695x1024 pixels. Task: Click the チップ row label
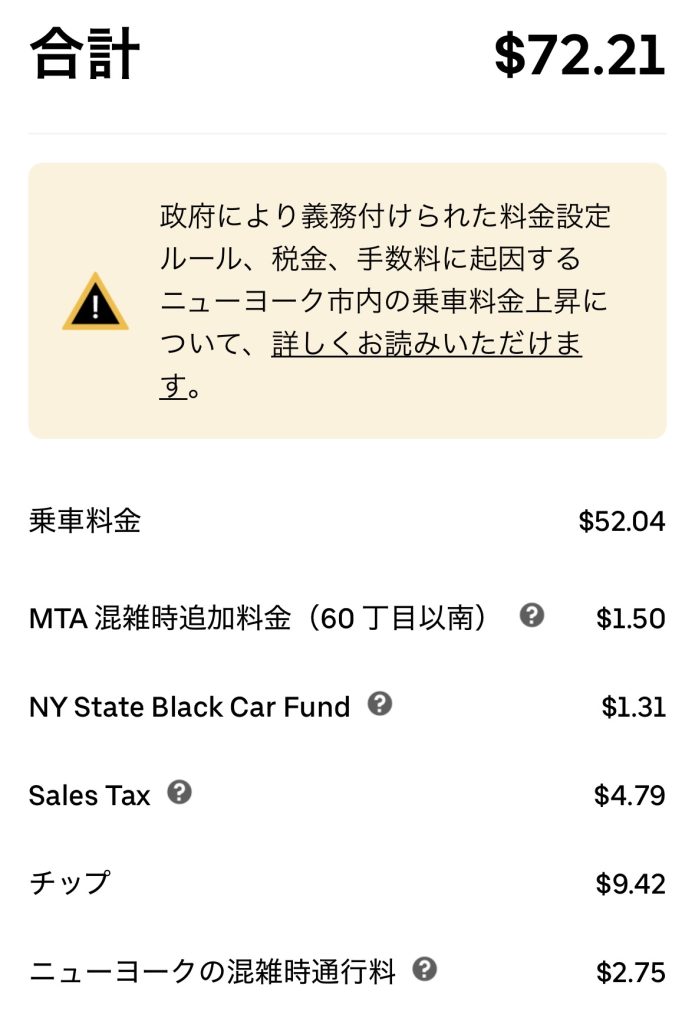point(69,883)
